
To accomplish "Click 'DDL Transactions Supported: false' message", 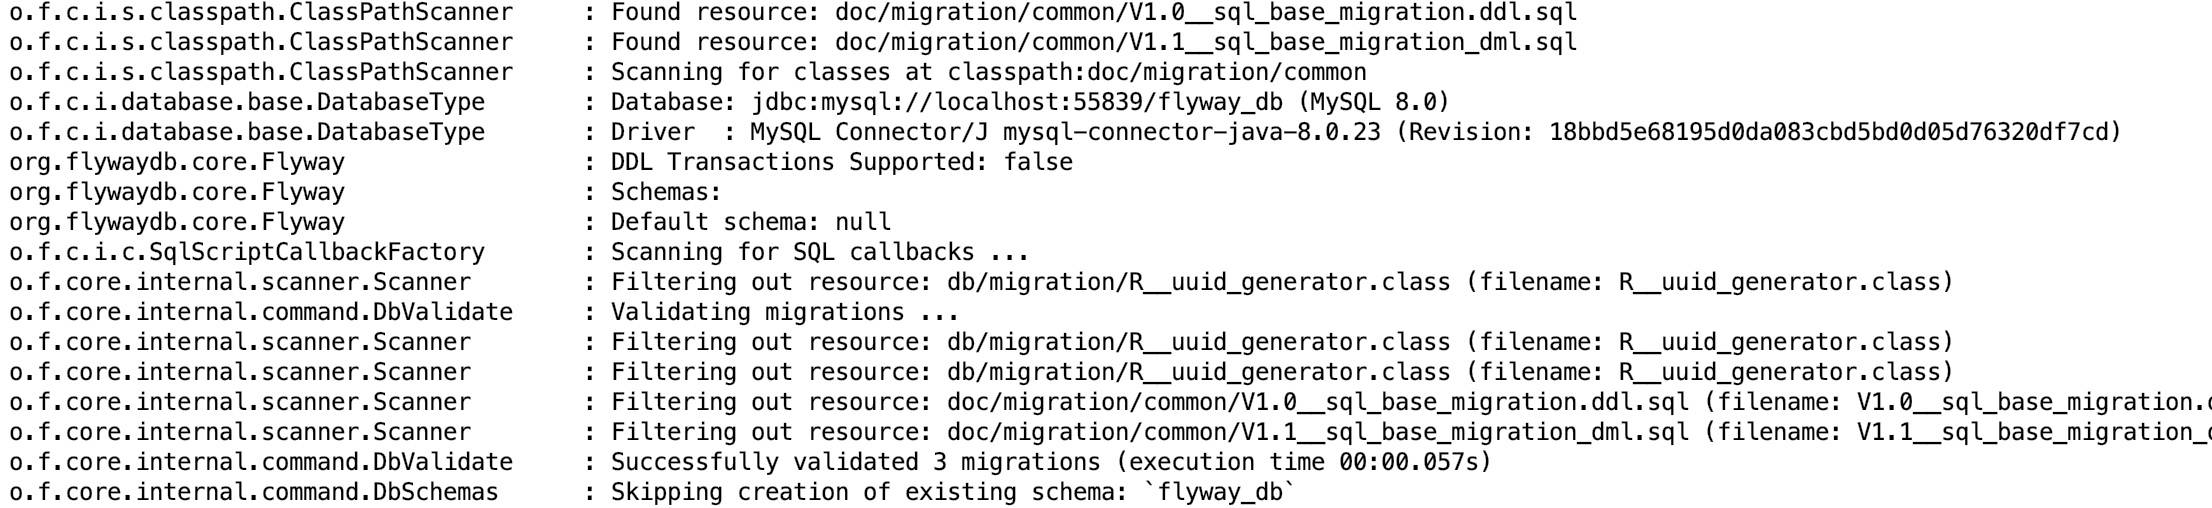I will pyautogui.click(x=841, y=163).
